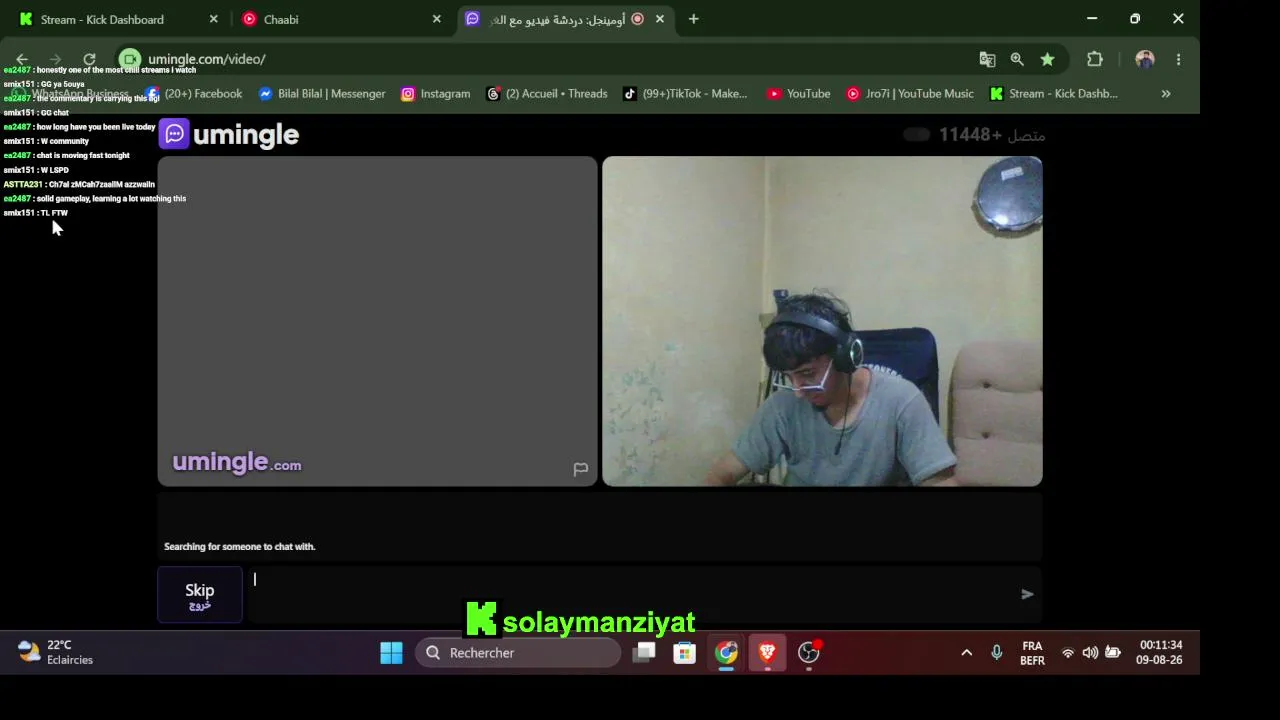Click the volume speaker tray icon
This screenshot has width=1280, height=720.
[x=1090, y=653]
